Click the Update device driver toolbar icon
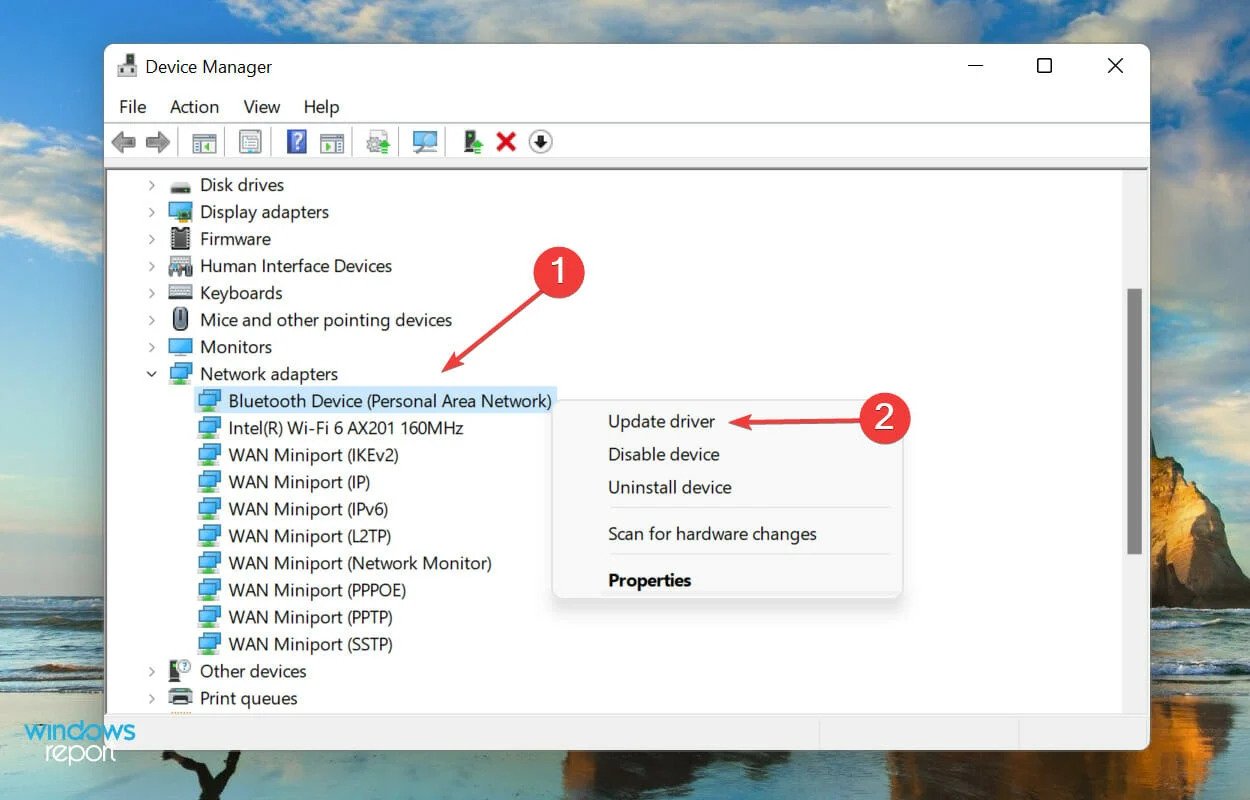The image size is (1250, 800). (473, 142)
